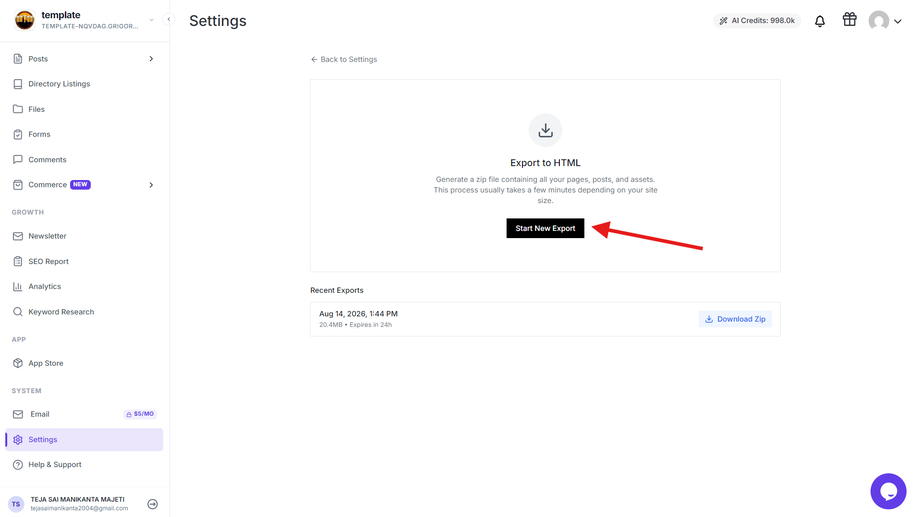This screenshot has height=517, width=920.
Task: Click the tejasaimanikanta2004@gmail.com email text
Action: (x=79, y=509)
